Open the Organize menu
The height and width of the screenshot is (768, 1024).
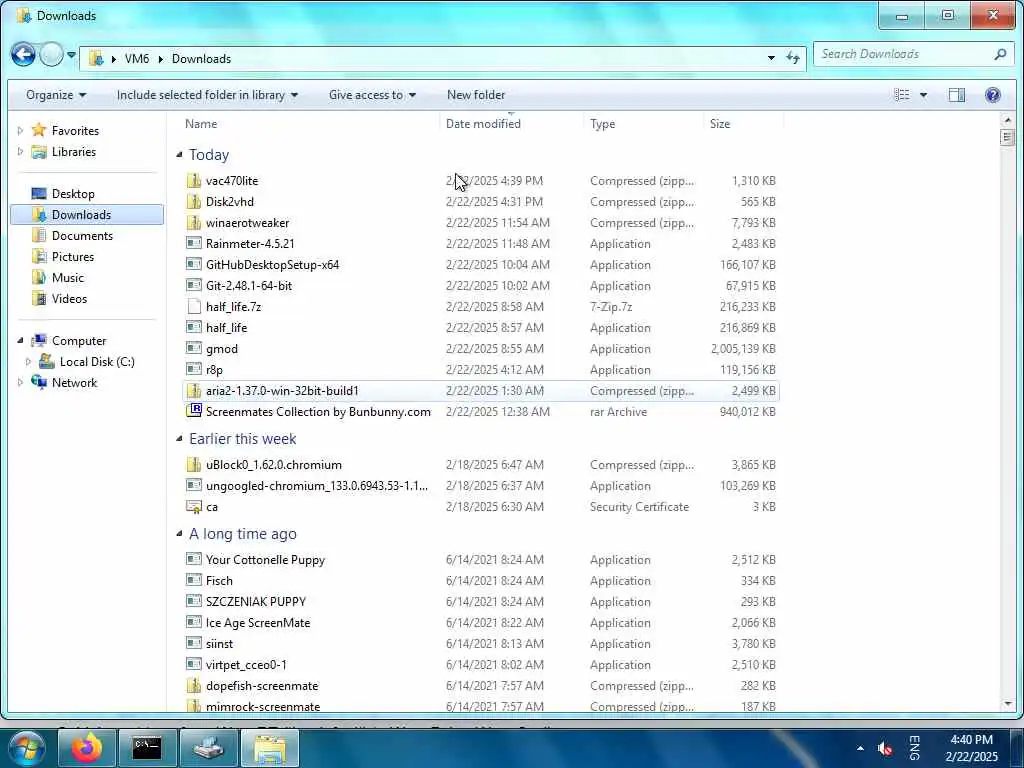(x=56, y=95)
